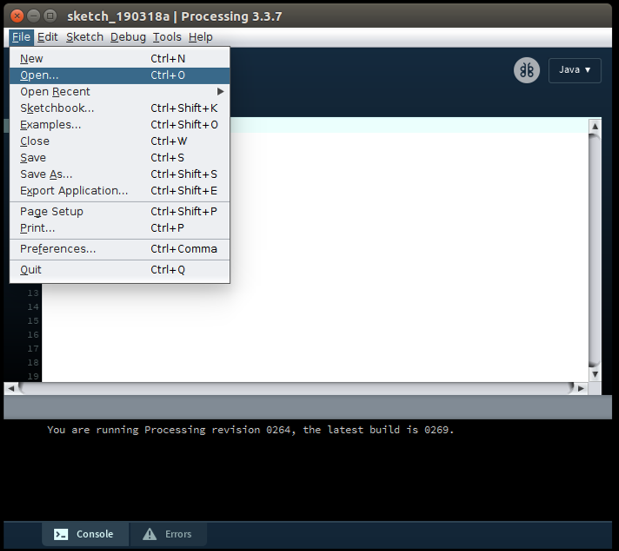The width and height of the screenshot is (619, 551).
Task: Switch to the Errors tab
Action: (169, 534)
